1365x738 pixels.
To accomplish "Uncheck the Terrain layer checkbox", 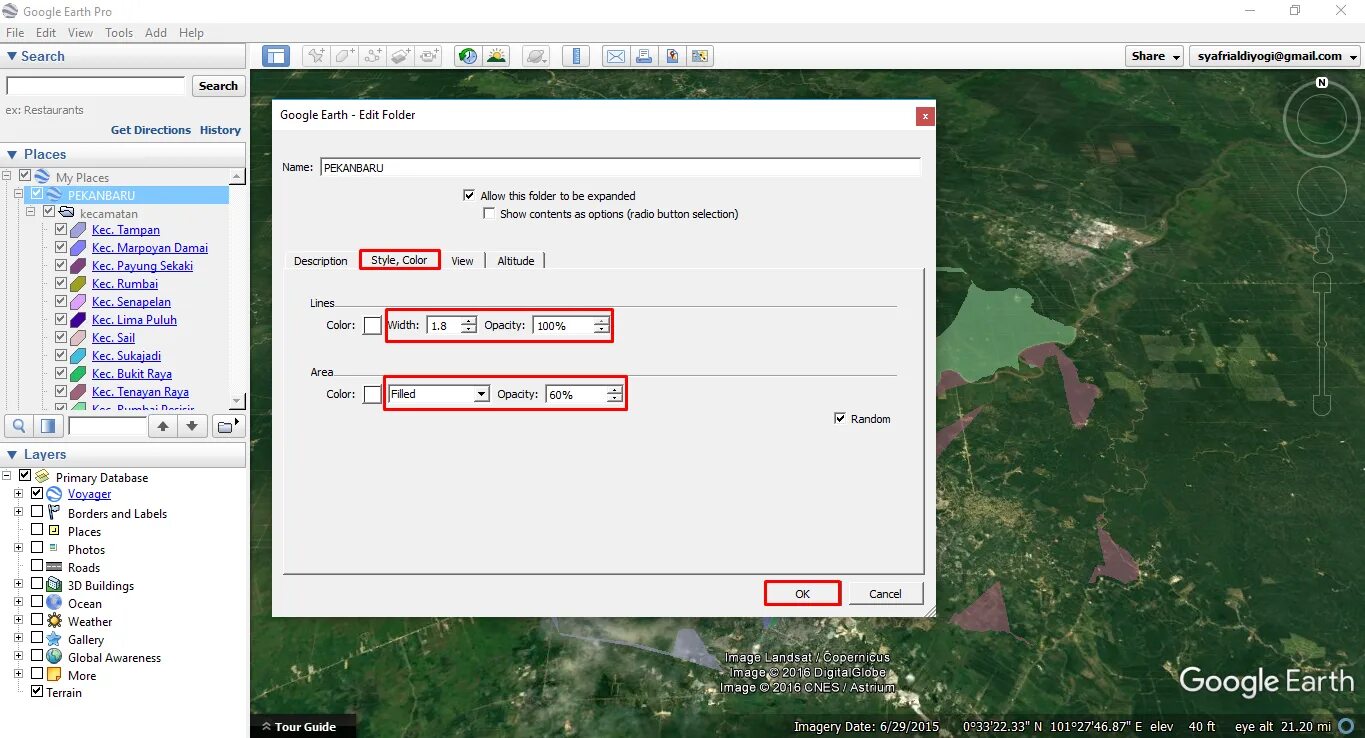I will (x=37, y=692).
